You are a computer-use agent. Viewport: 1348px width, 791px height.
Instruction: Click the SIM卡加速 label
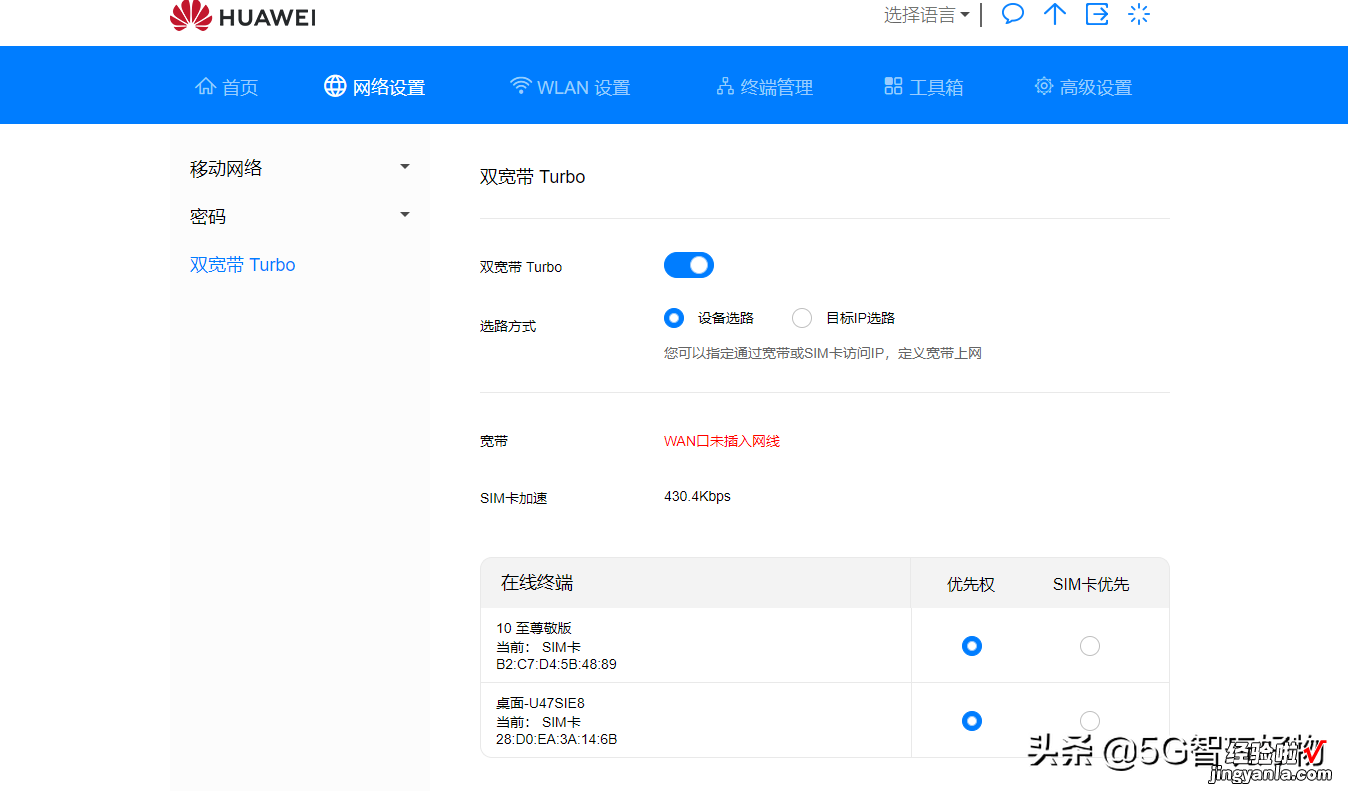coord(513,498)
